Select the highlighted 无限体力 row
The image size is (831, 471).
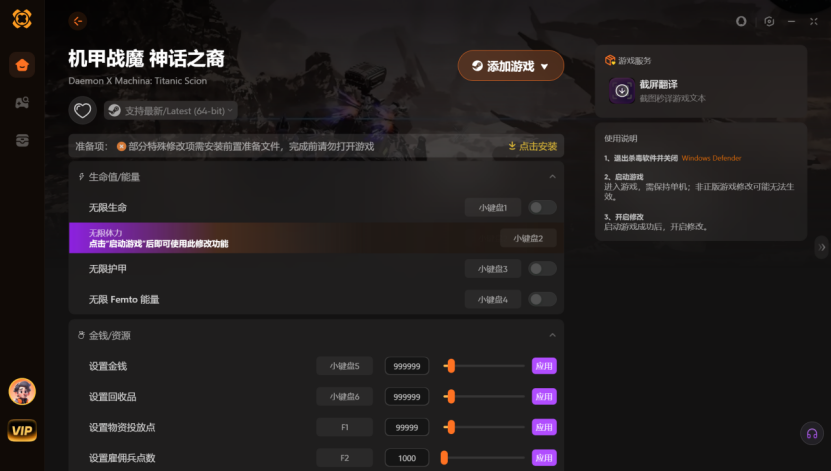pyautogui.click(x=316, y=238)
